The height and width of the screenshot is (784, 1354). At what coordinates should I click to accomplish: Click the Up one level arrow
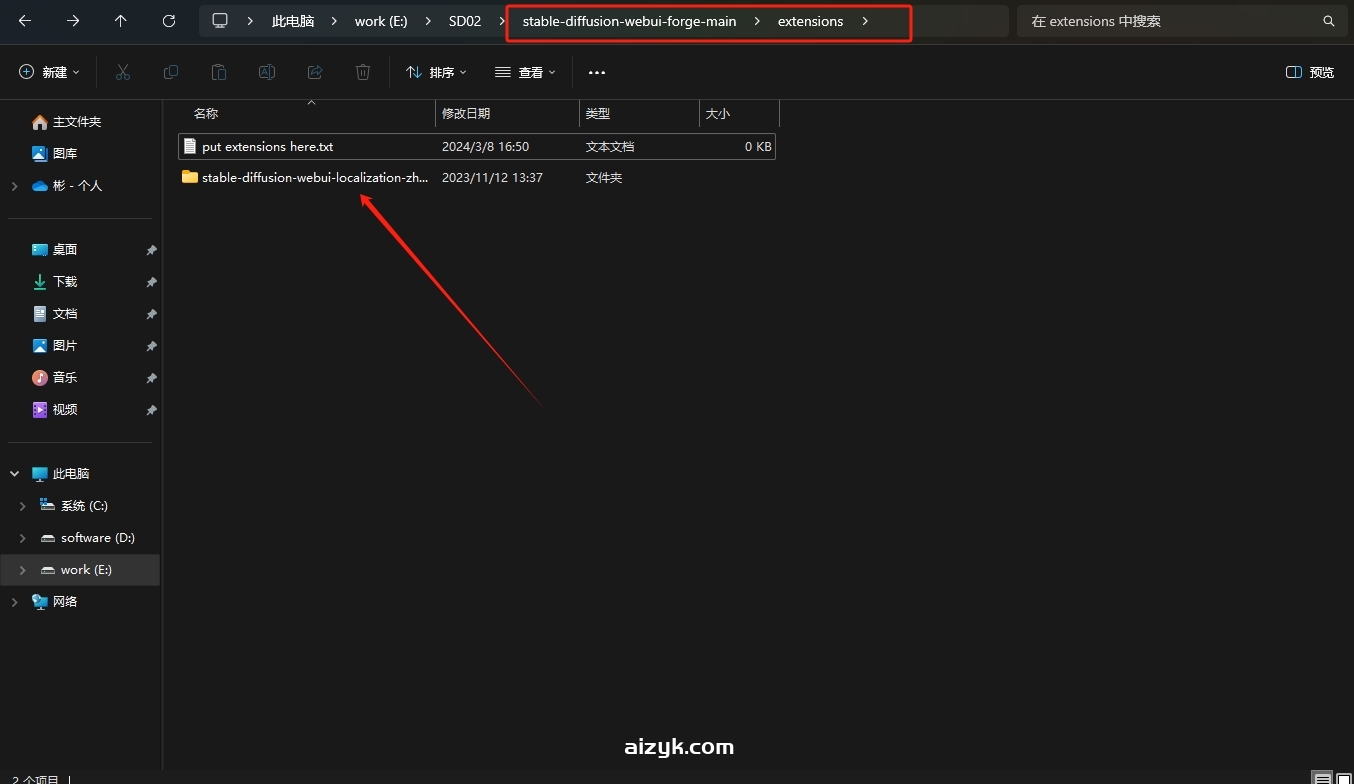(x=121, y=21)
